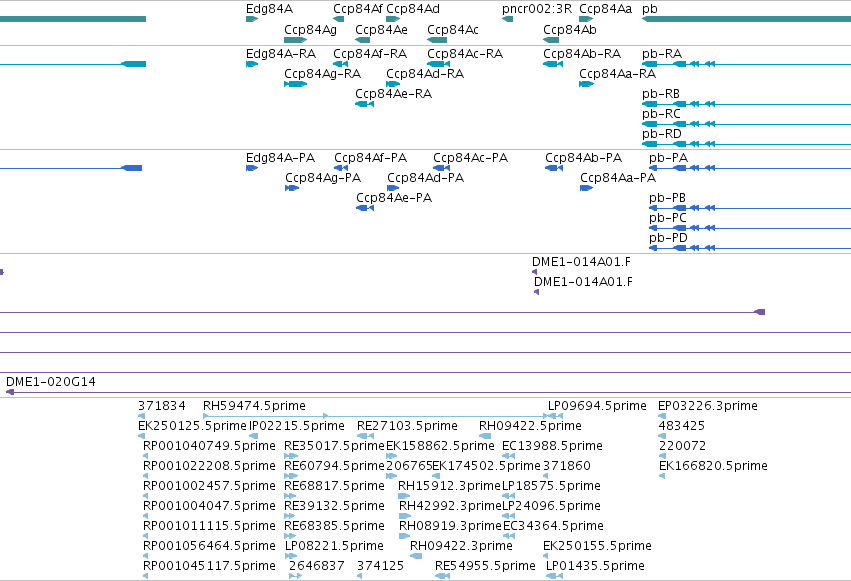Select protein Edg84A-PA
851x581 pixels.
280,158
